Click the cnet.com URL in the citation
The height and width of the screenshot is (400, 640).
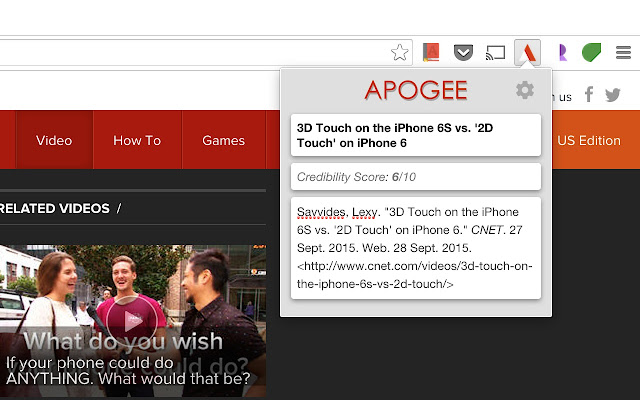click(x=415, y=275)
